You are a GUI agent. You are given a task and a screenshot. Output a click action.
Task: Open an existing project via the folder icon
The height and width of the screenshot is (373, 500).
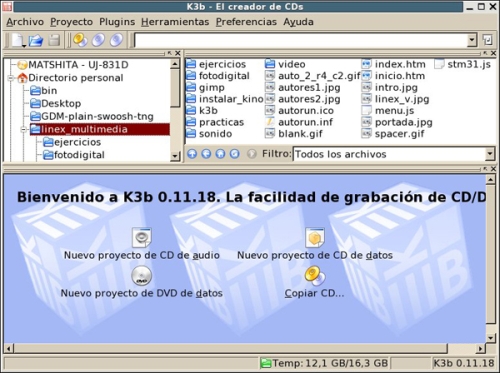[x=36, y=40]
